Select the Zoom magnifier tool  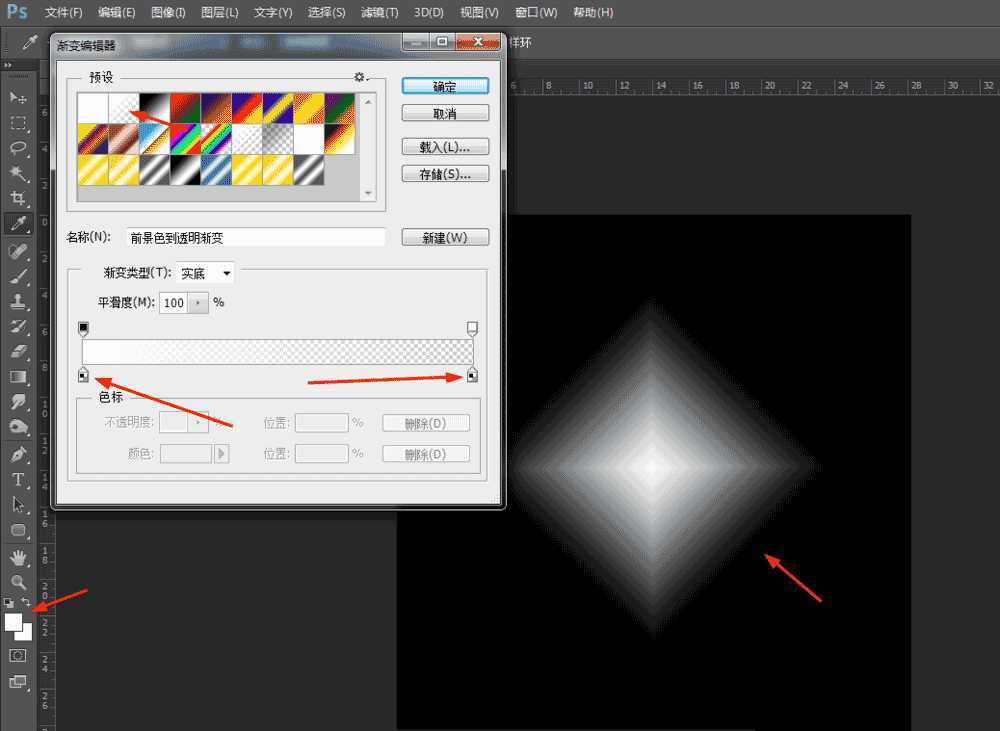[18, 581]
